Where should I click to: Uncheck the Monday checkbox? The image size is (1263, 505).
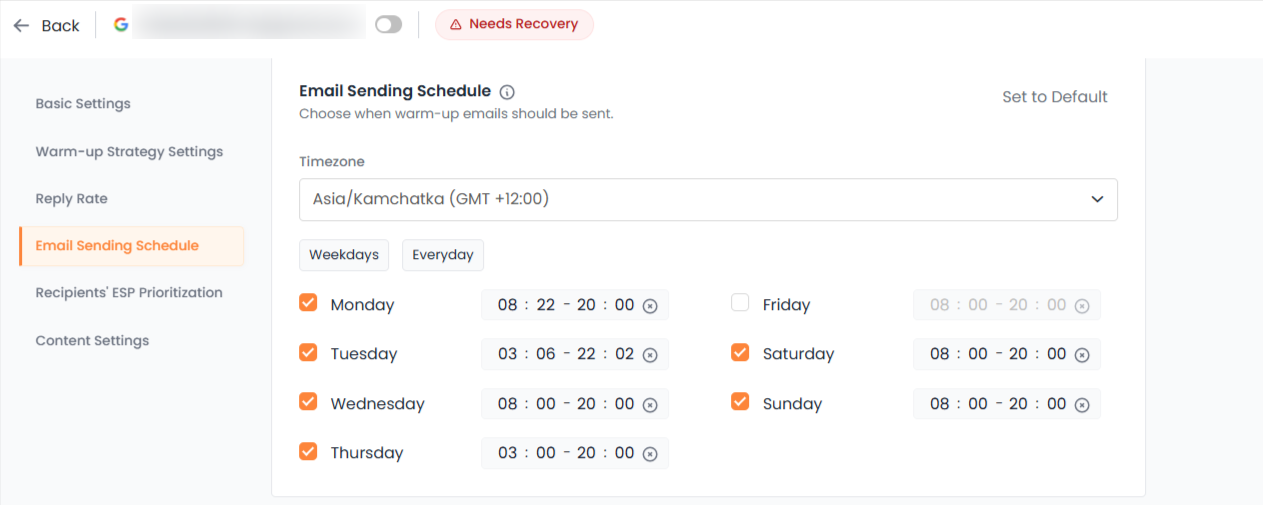(x=308, y=303)
